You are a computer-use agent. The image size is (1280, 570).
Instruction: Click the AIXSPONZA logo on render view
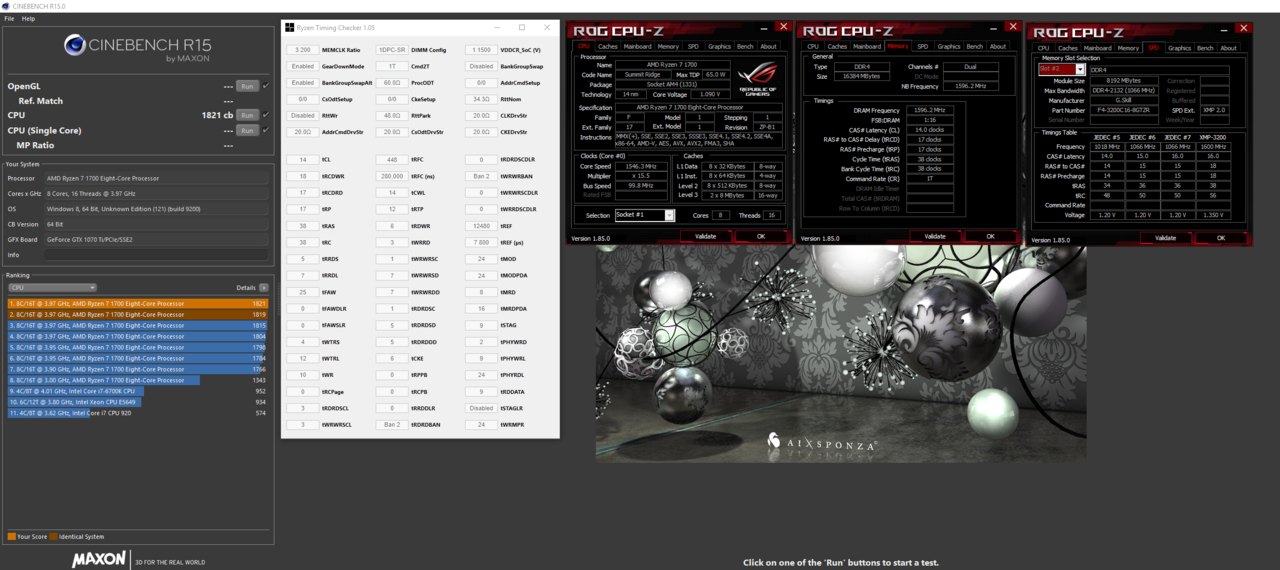(822, 442)
